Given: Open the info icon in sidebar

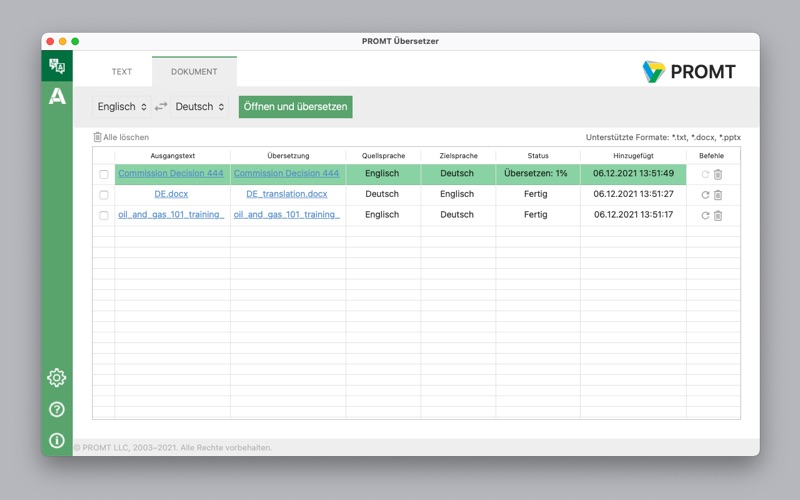Looking at the screenshot, I should tap(57, 440).
